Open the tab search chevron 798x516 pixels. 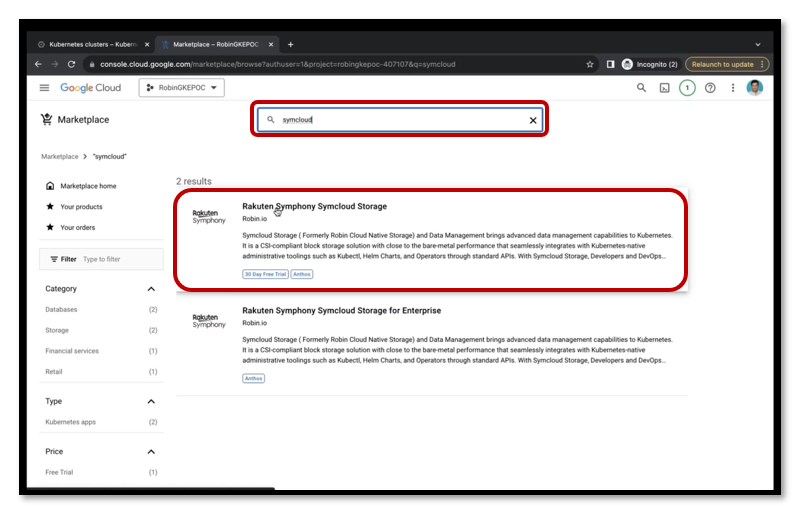point(758,44)
